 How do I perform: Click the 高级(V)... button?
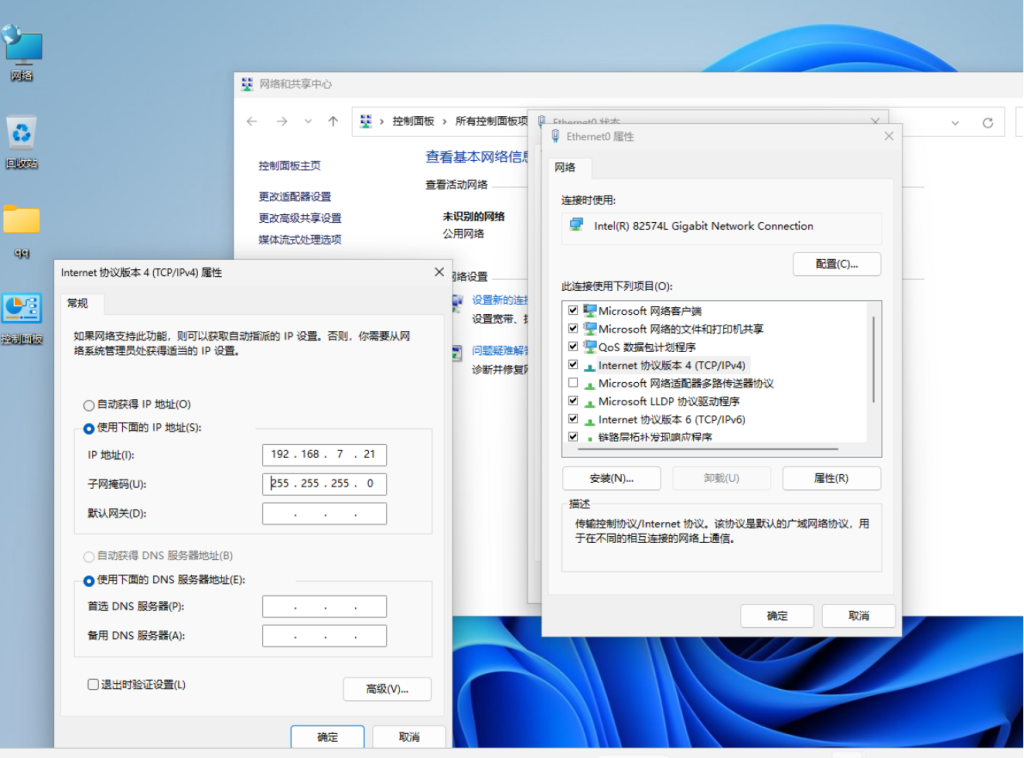(x=387, y=689)
